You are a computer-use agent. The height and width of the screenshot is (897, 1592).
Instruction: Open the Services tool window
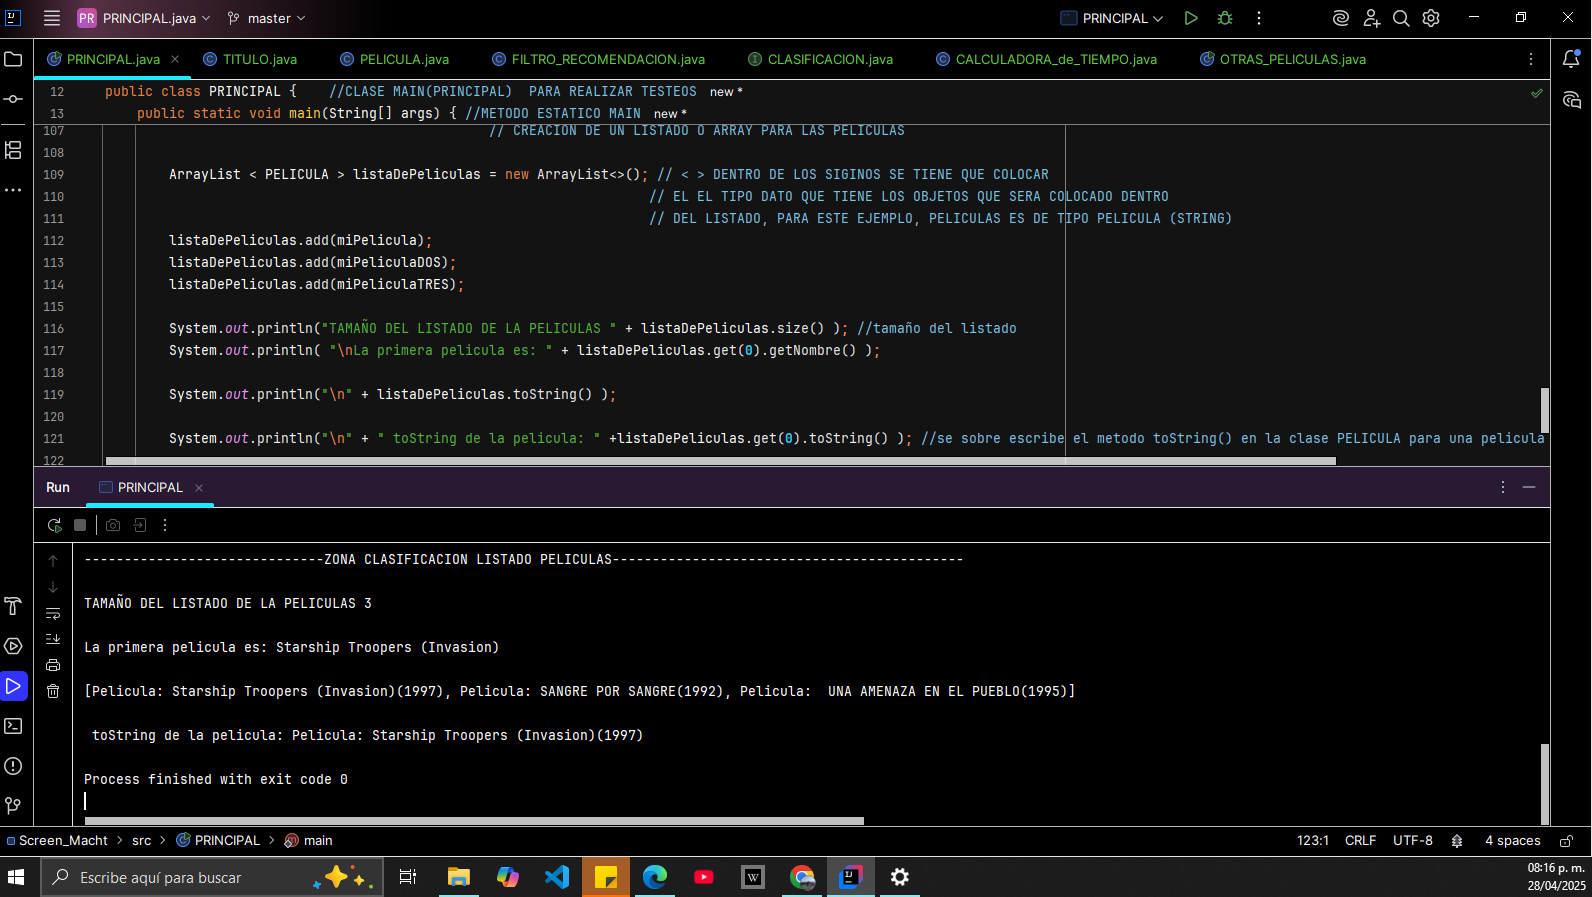pyautogui.click(x=13, y=646)
